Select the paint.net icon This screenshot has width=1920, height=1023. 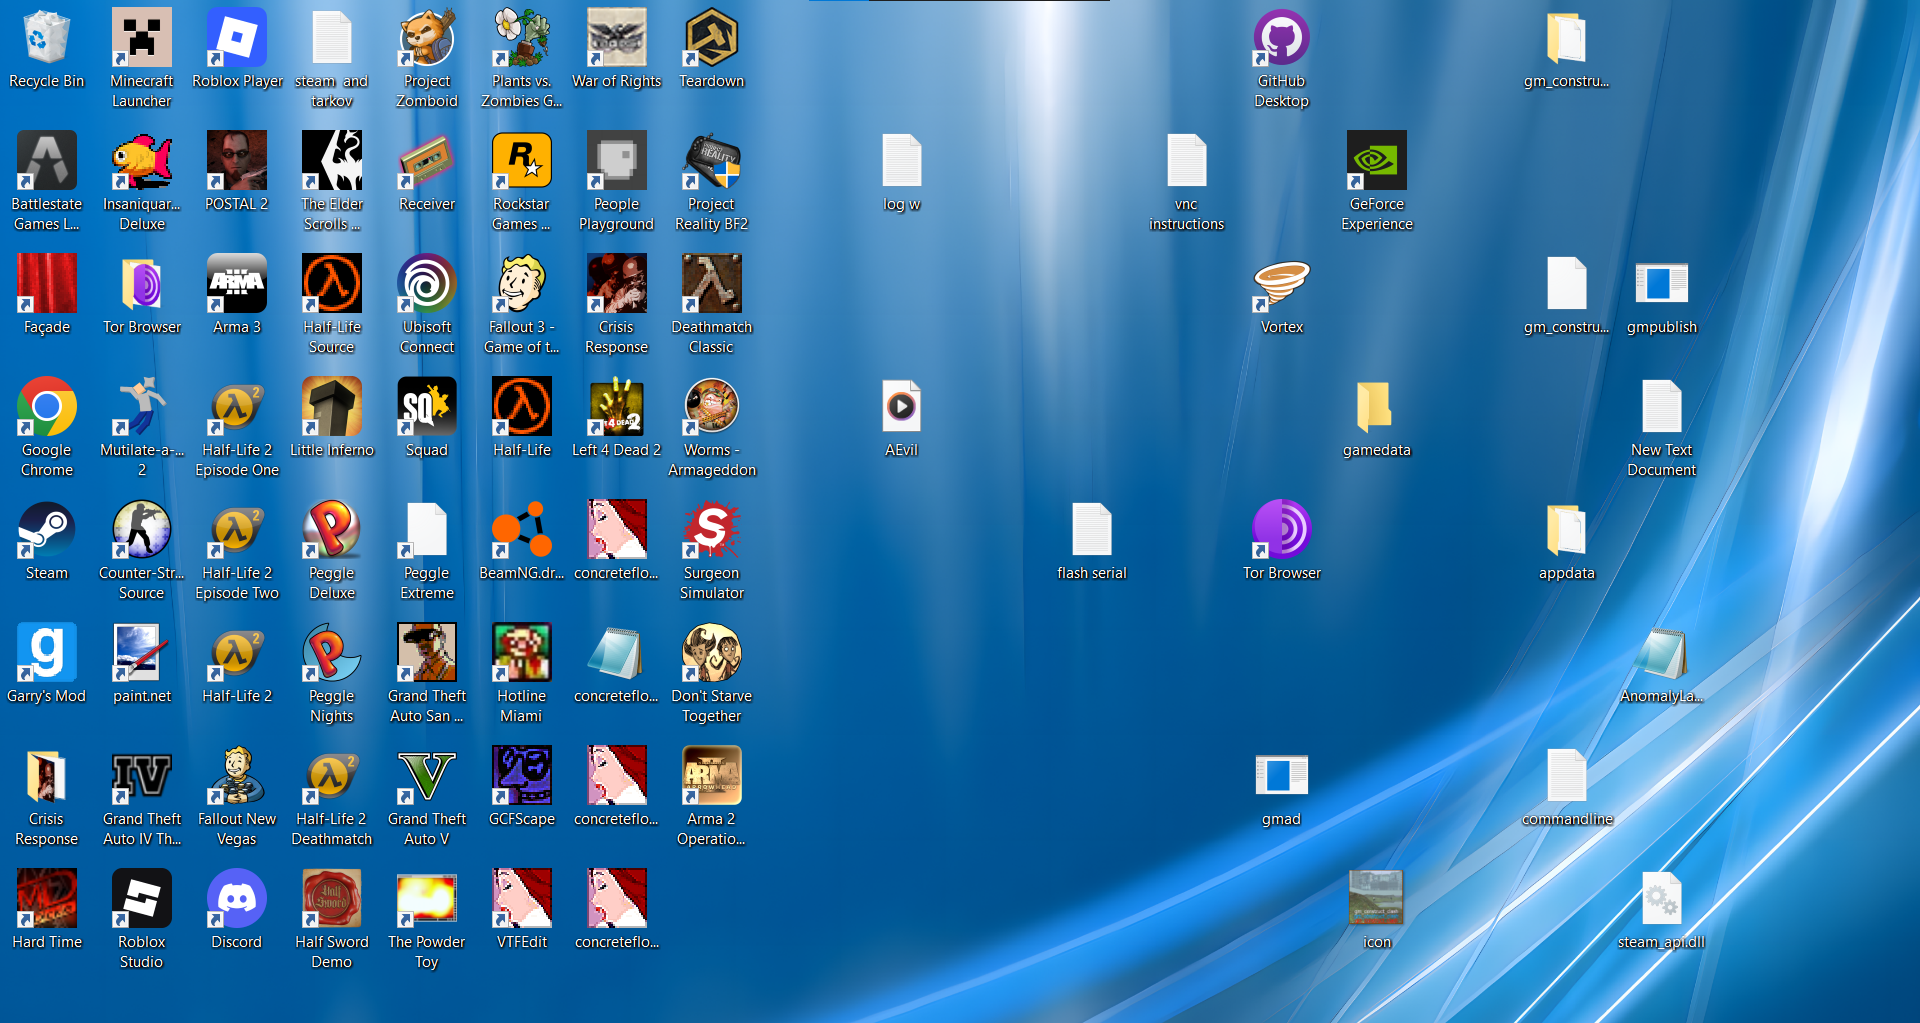[x=141, y=652]
